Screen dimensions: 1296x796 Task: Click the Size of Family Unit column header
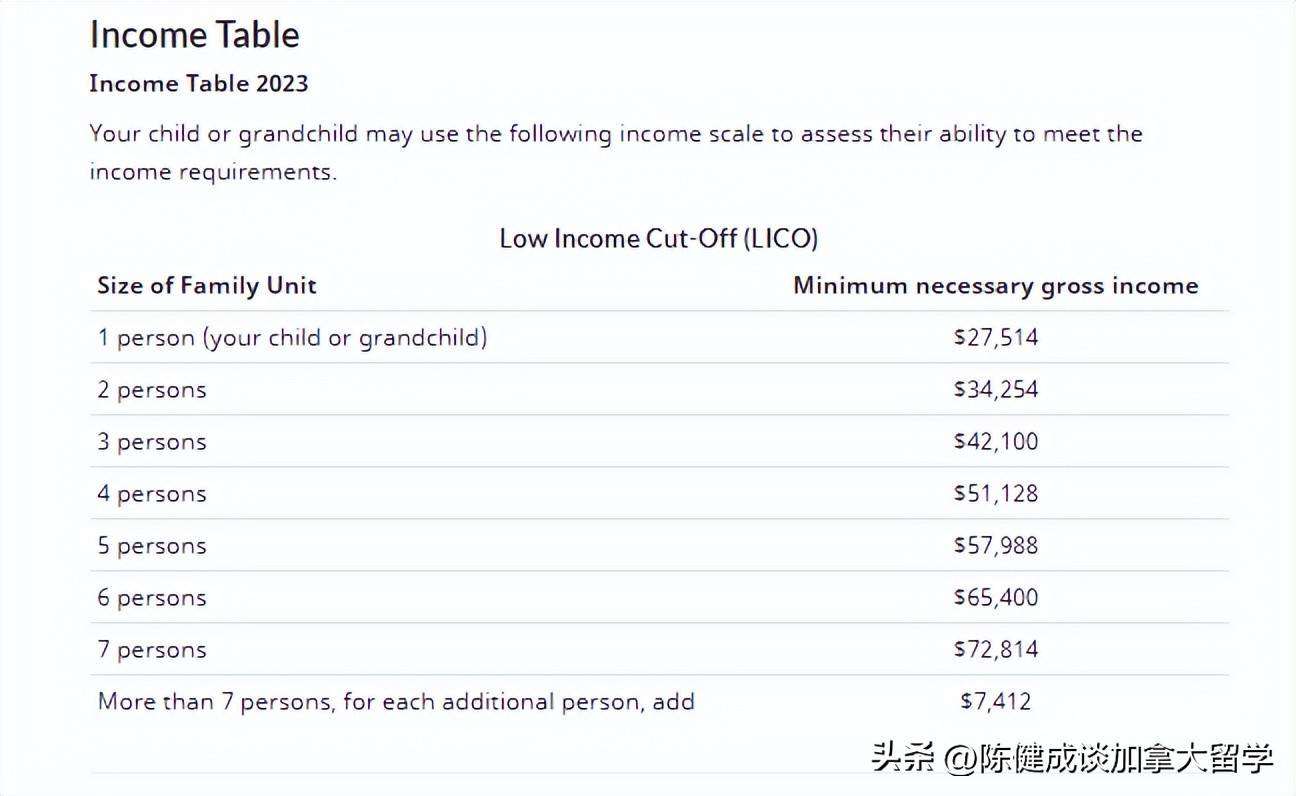pos(207,285)
